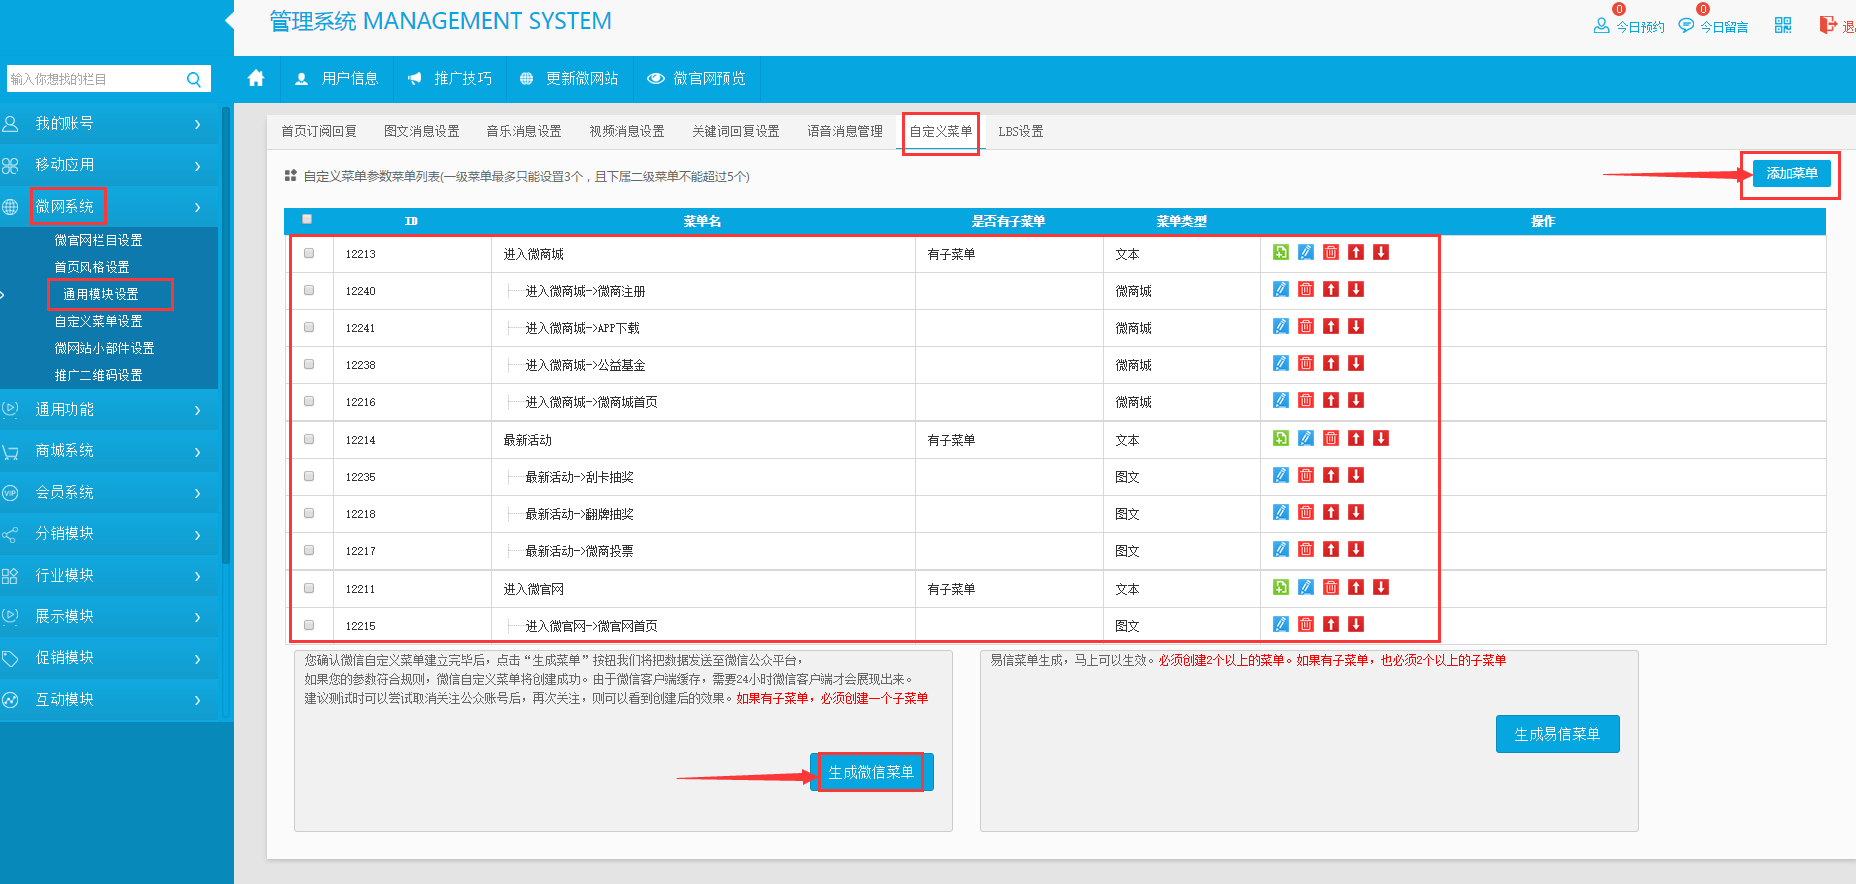Viewport: 1856px width, 884px height.
Task: Focus the sidebar search input field
Action: coord(96,79)
